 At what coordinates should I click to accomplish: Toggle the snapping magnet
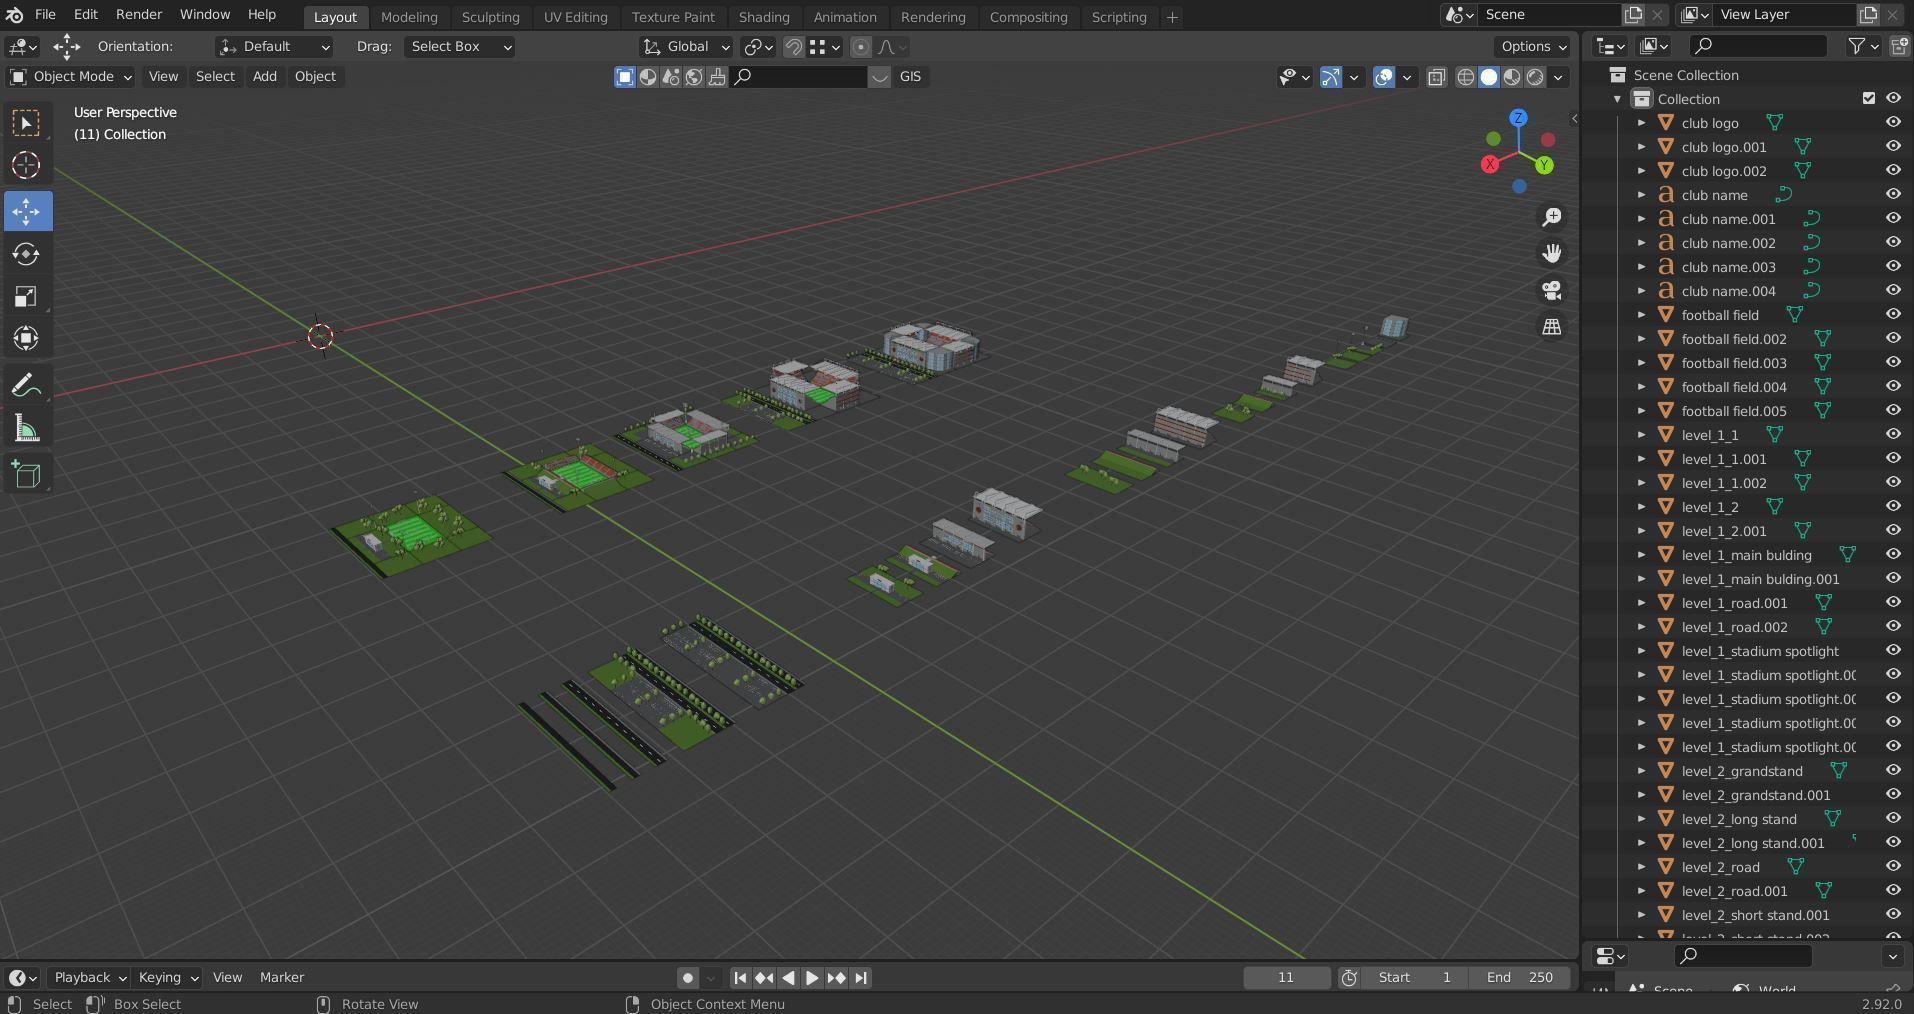coord(794,47)
